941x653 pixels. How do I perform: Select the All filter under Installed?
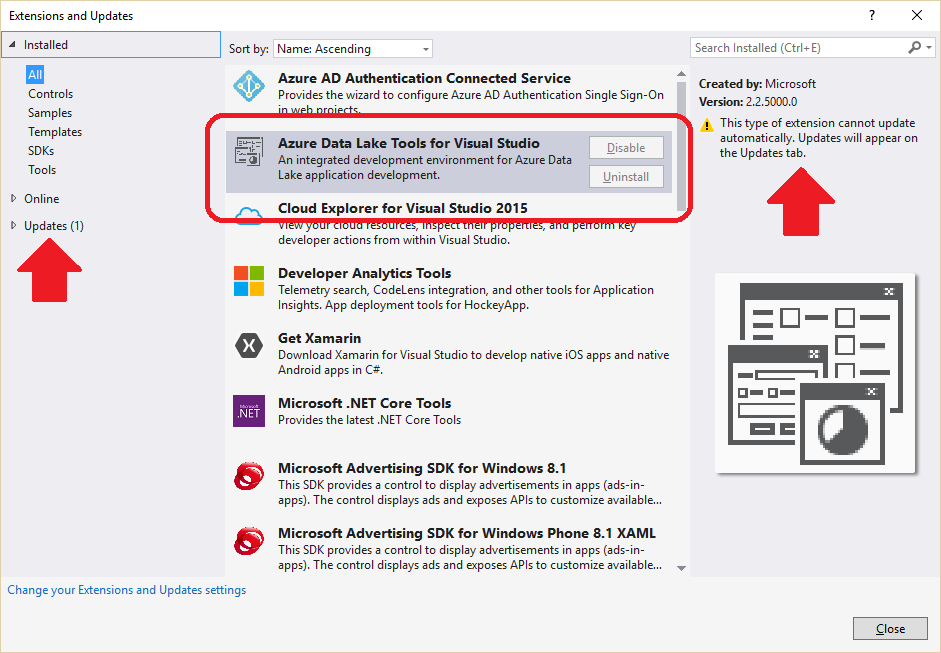[x=35, y=74]
